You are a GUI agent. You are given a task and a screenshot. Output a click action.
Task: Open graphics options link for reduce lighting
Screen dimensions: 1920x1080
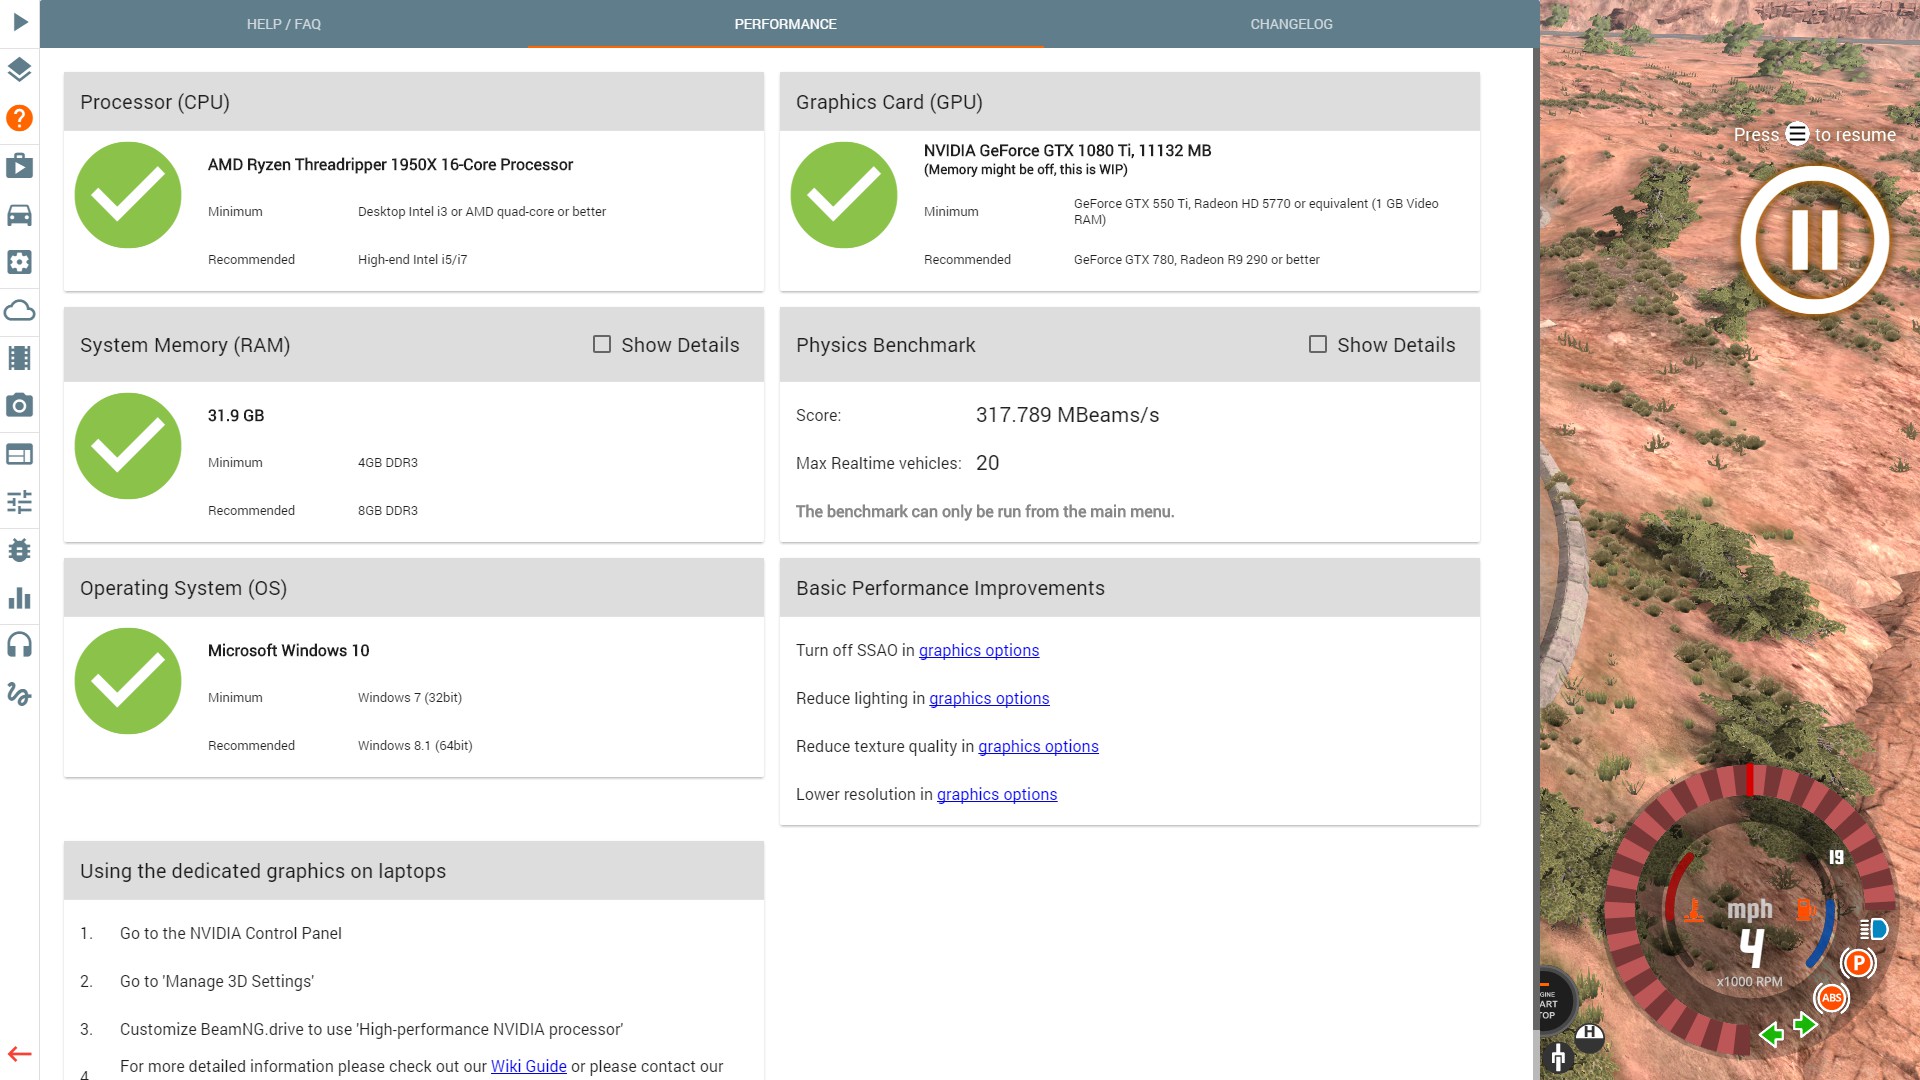click(x=989, y=698)
